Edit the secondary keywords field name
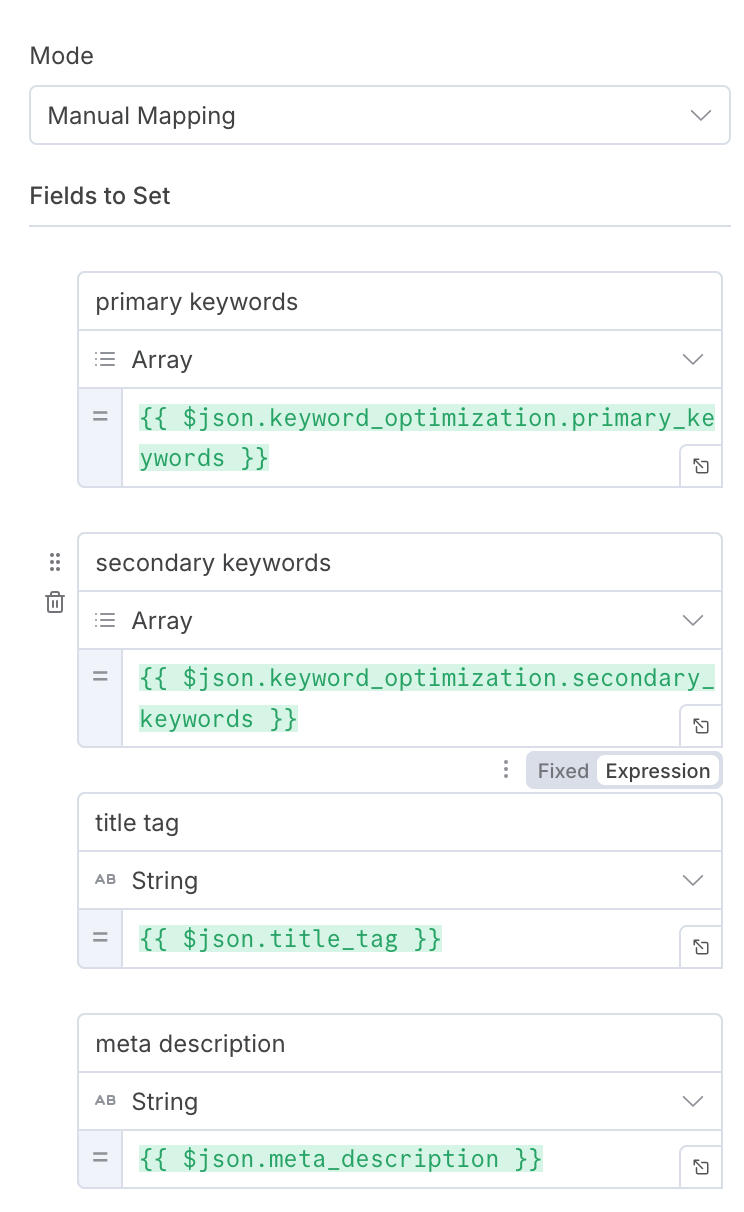Screen dimensions: 744x1212 pos(399,563)
